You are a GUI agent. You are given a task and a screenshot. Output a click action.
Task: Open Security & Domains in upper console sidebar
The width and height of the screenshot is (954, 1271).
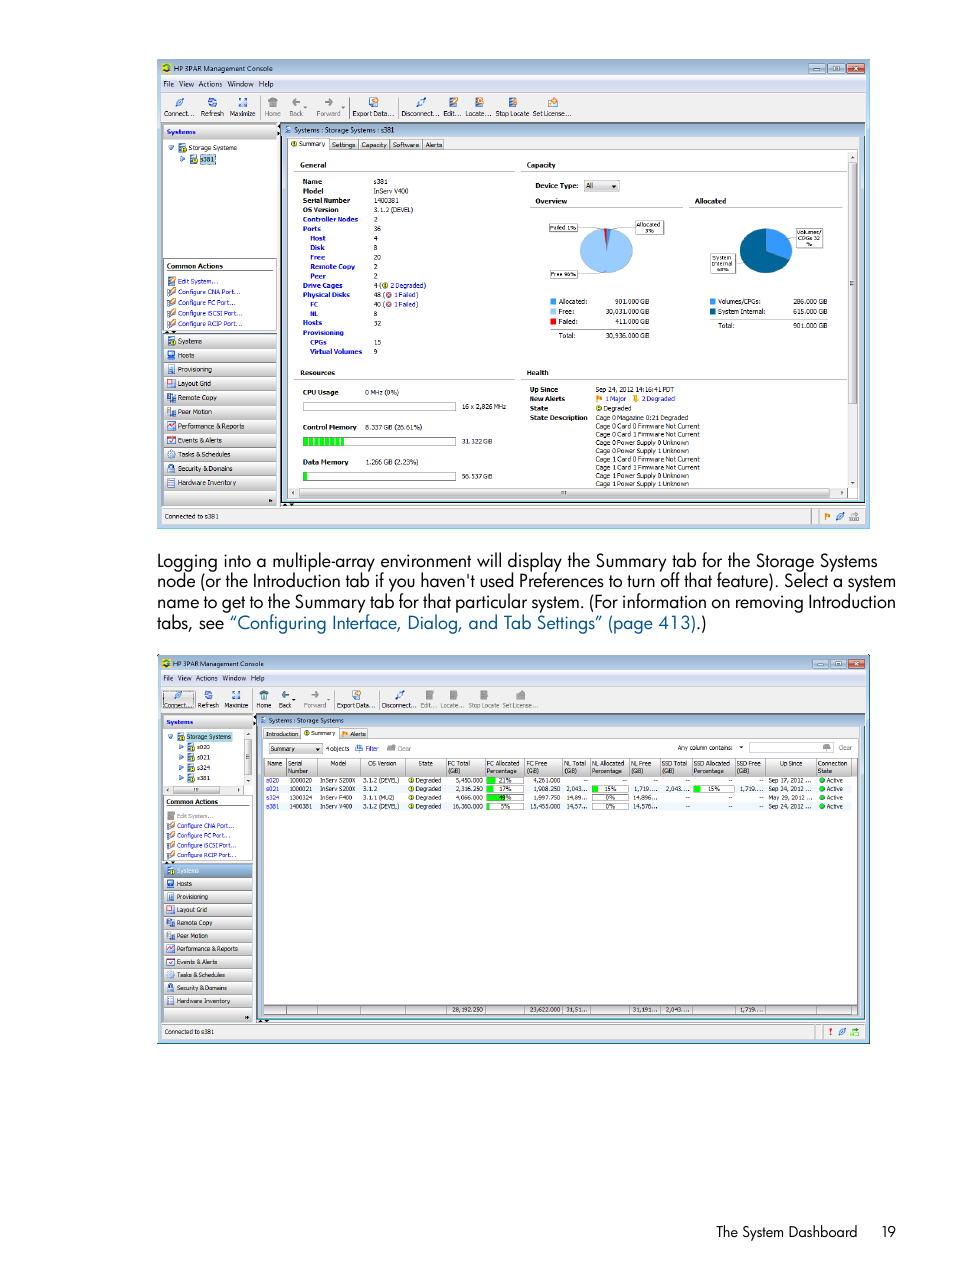point(220,468)
